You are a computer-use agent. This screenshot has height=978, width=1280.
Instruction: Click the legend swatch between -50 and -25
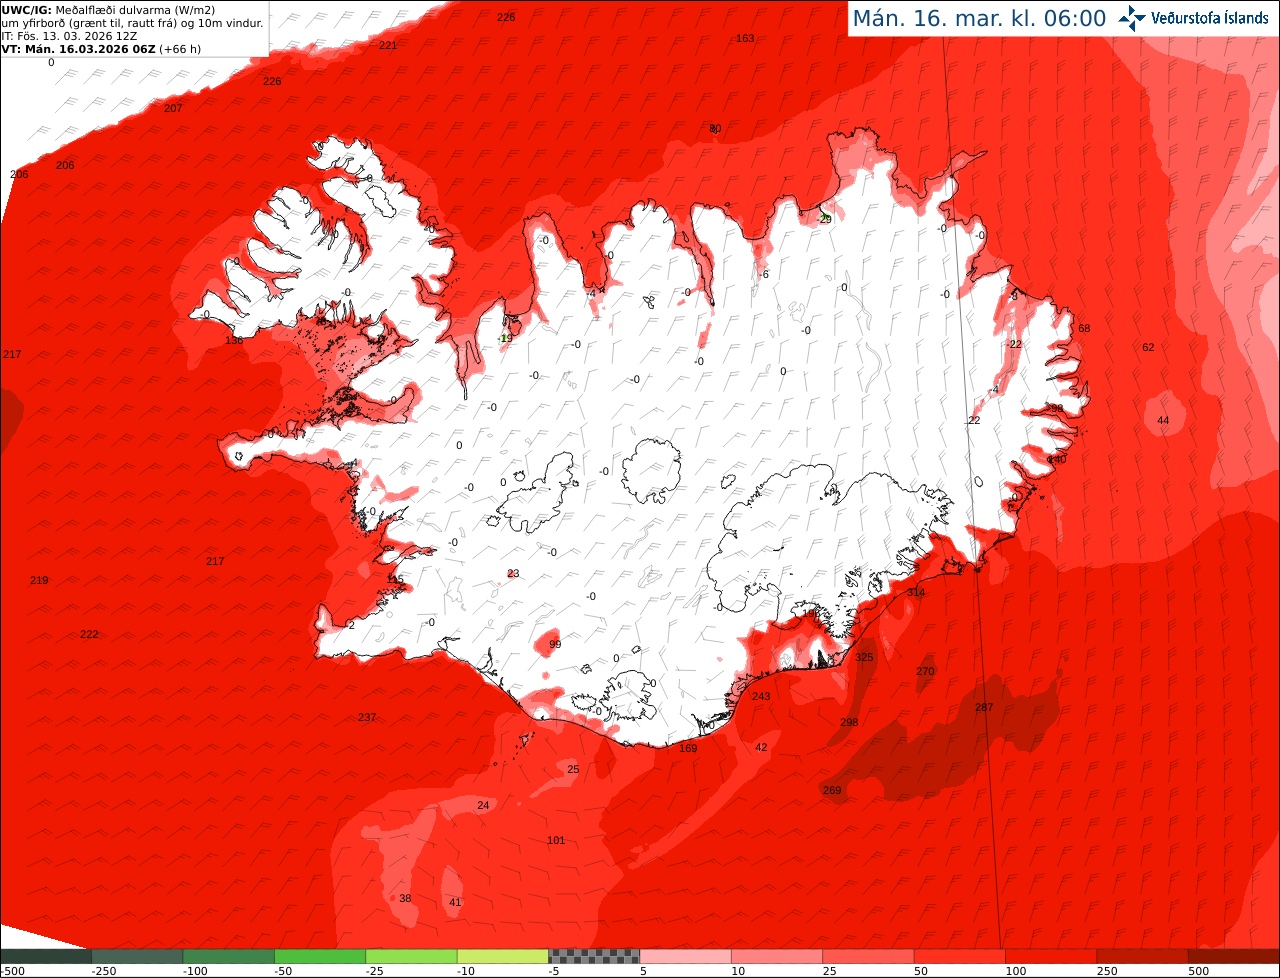(x=320, y=956)
